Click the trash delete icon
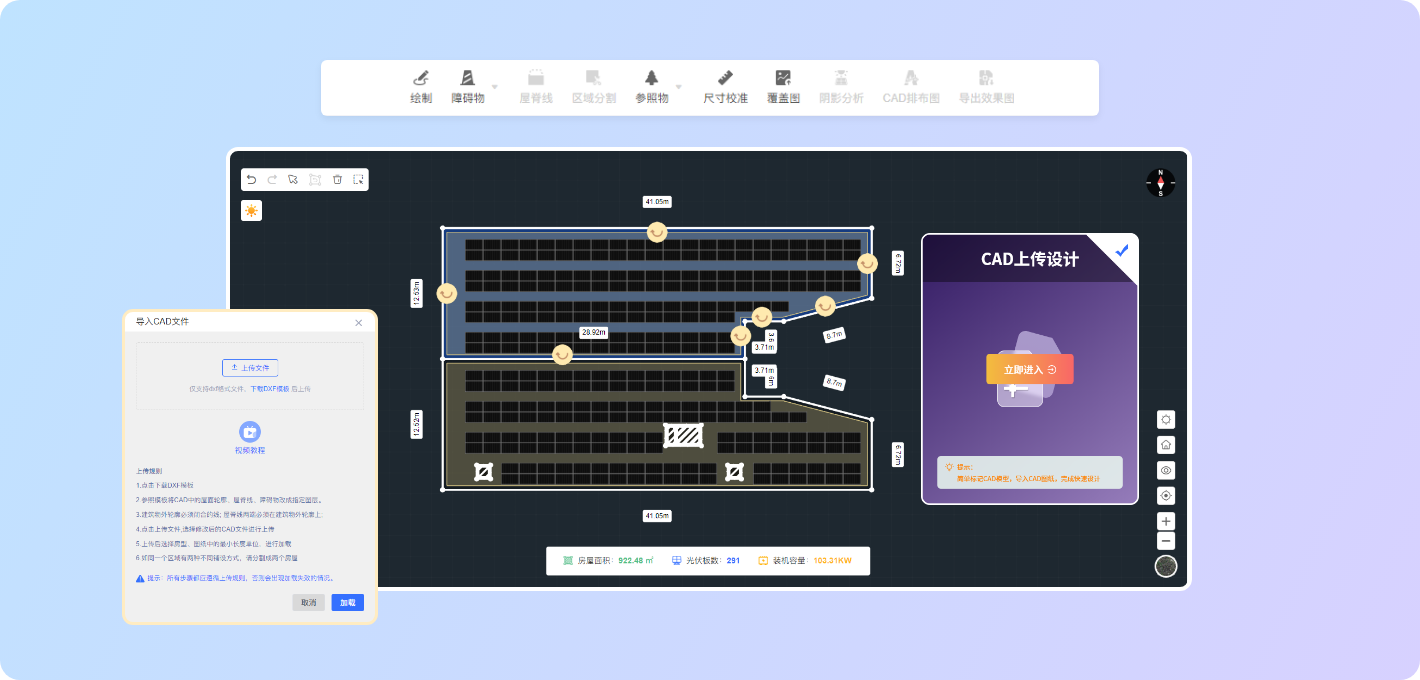Image resolution: width=1420 pixels, height=680 pixels. (x=337, y=180)
